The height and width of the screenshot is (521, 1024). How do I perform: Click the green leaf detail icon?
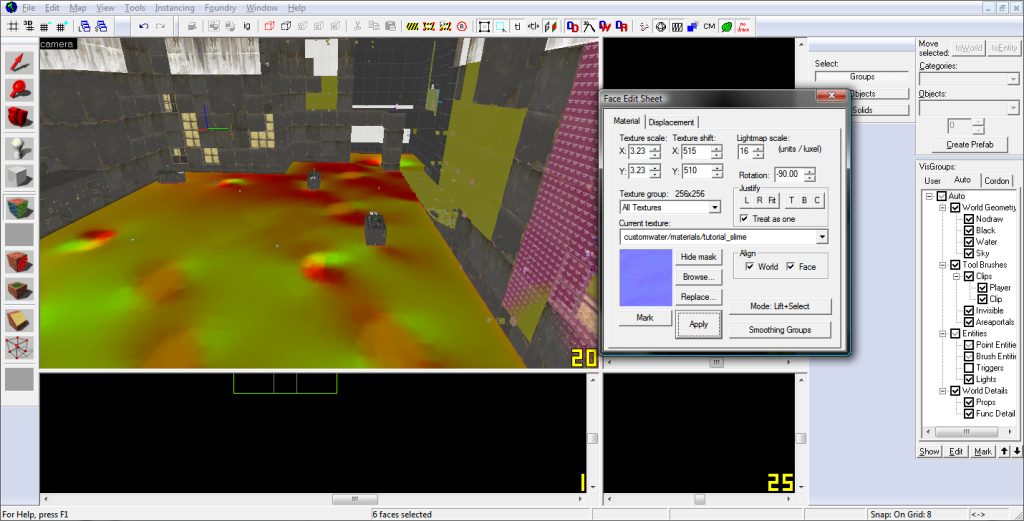pyautogui.click(x=726, y=27)
